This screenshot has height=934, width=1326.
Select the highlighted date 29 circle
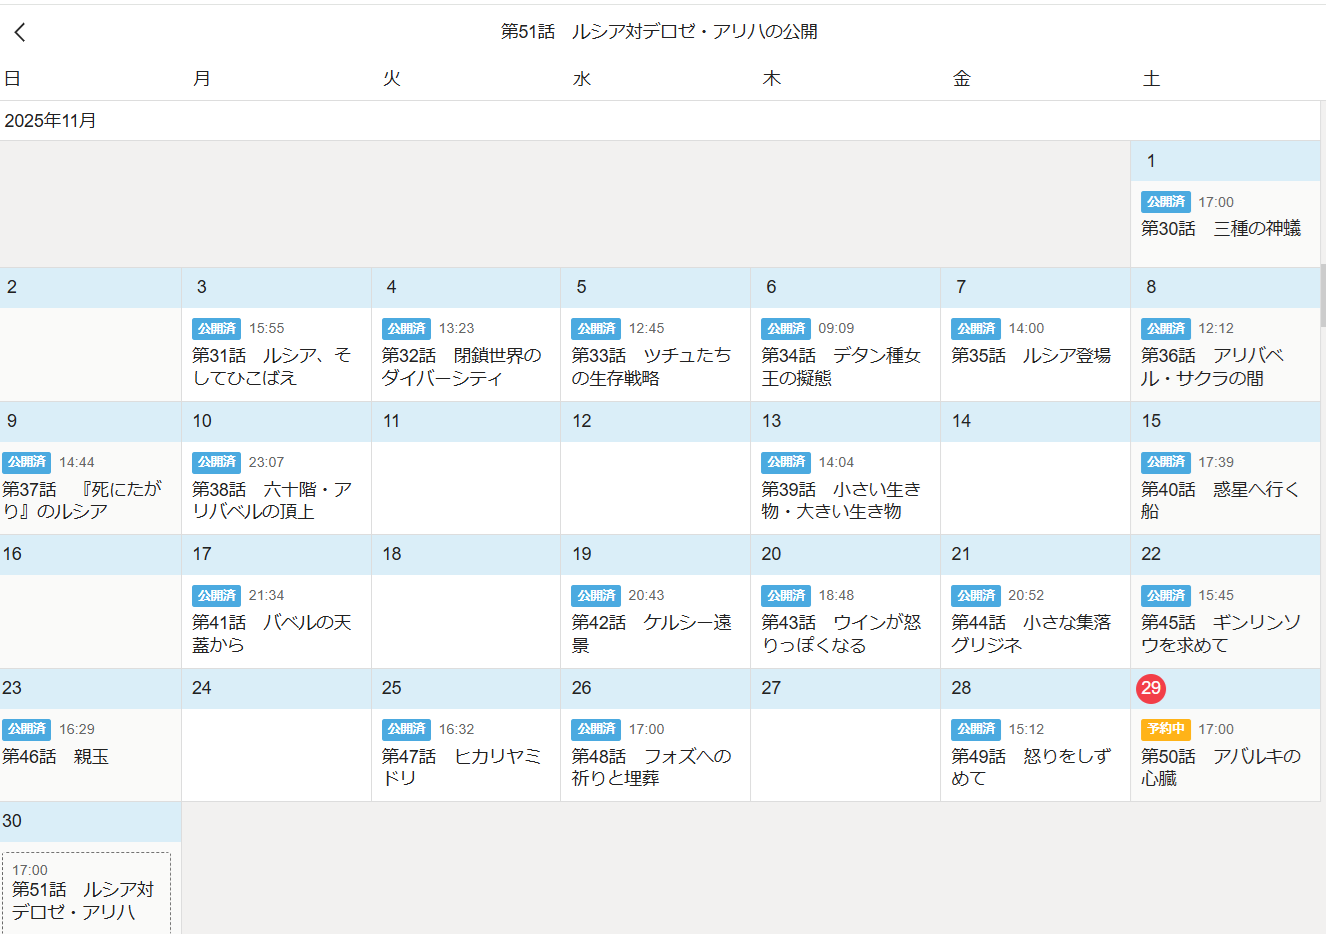click(x=1151, y=688)
